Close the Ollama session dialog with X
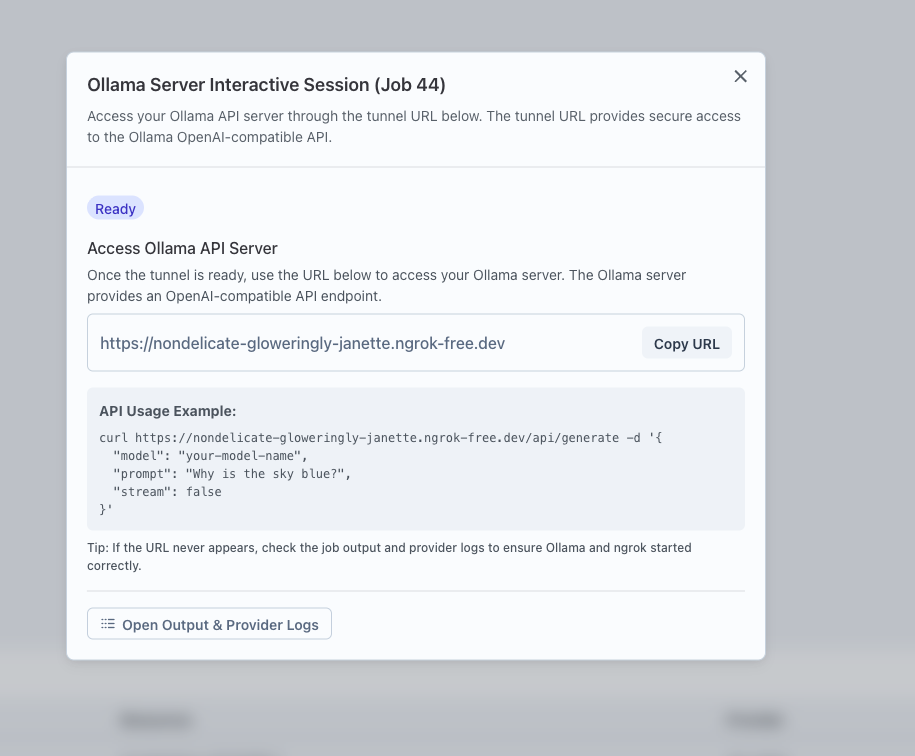Screen dimensions: 915x756 (740, 76)
